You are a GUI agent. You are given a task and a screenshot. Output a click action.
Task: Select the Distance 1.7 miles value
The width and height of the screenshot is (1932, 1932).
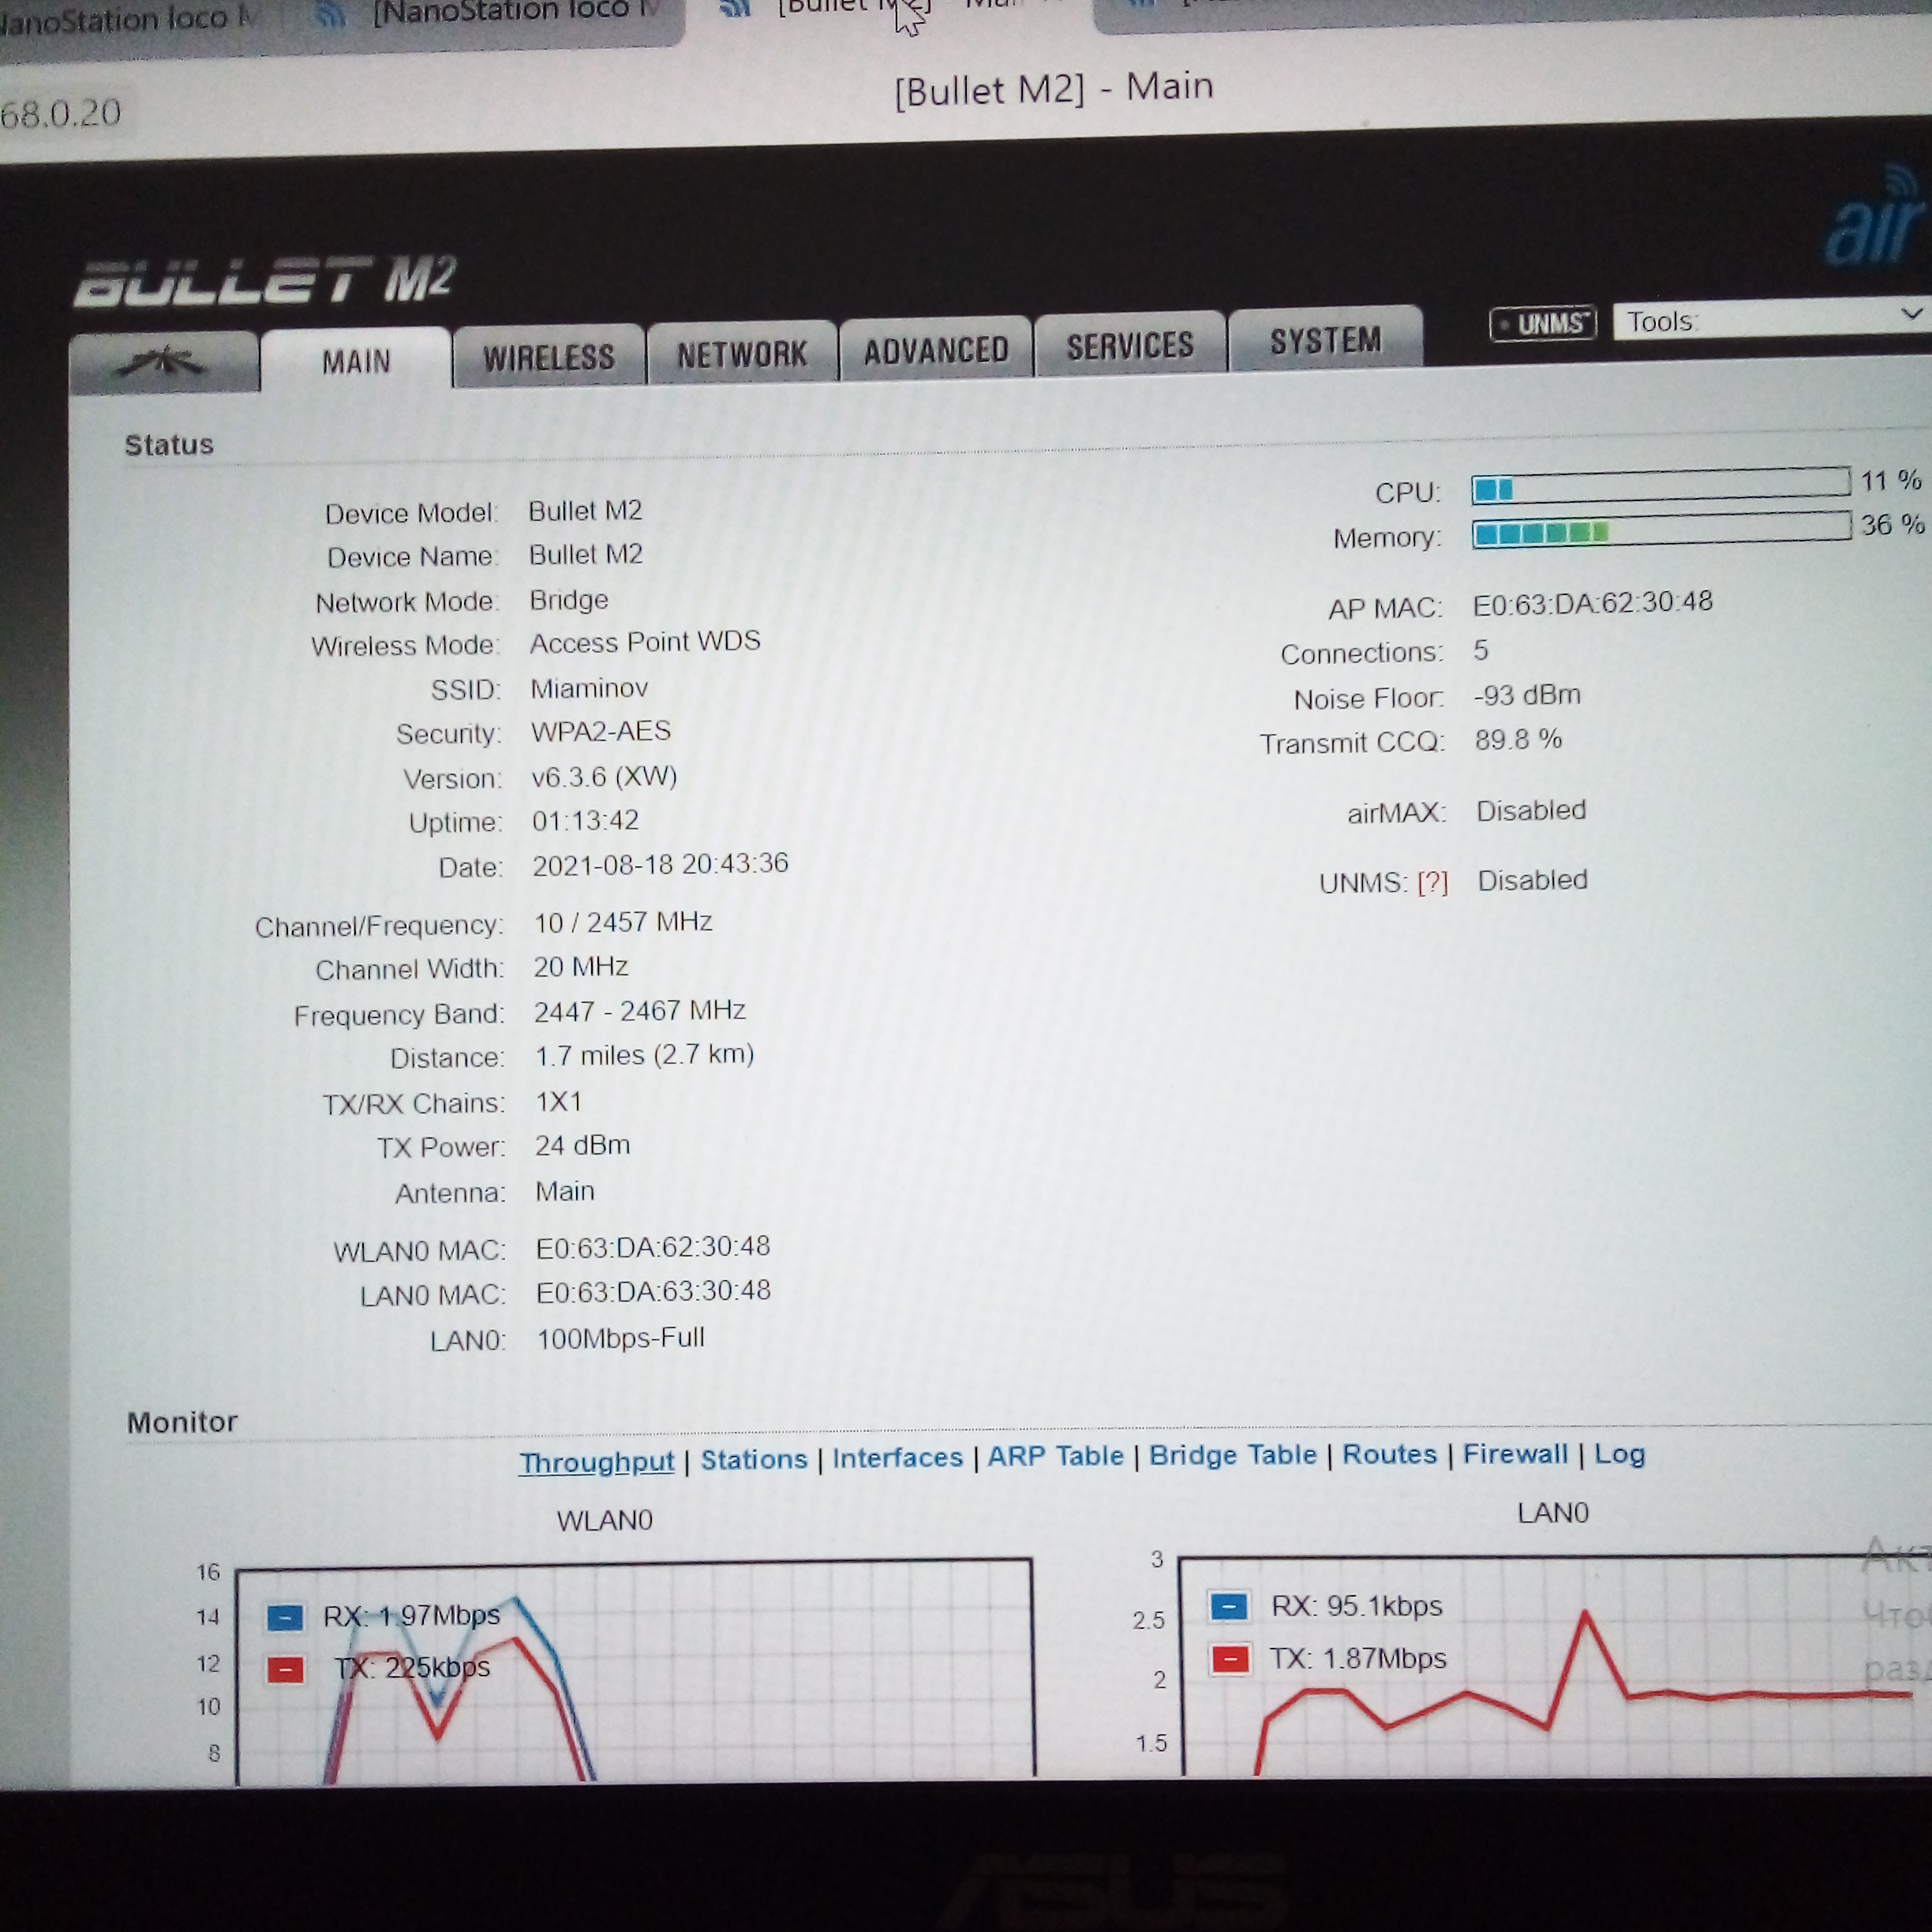[x=644, y=1055]
